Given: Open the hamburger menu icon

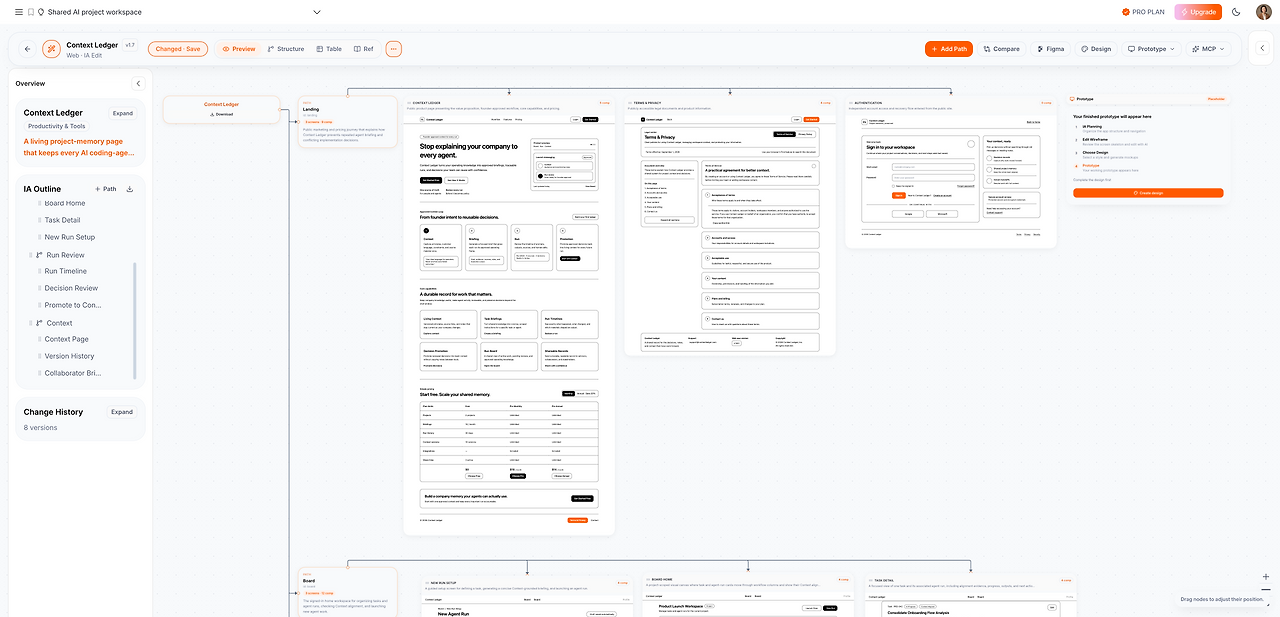Looking at the screenshot, I should point(18,12).
